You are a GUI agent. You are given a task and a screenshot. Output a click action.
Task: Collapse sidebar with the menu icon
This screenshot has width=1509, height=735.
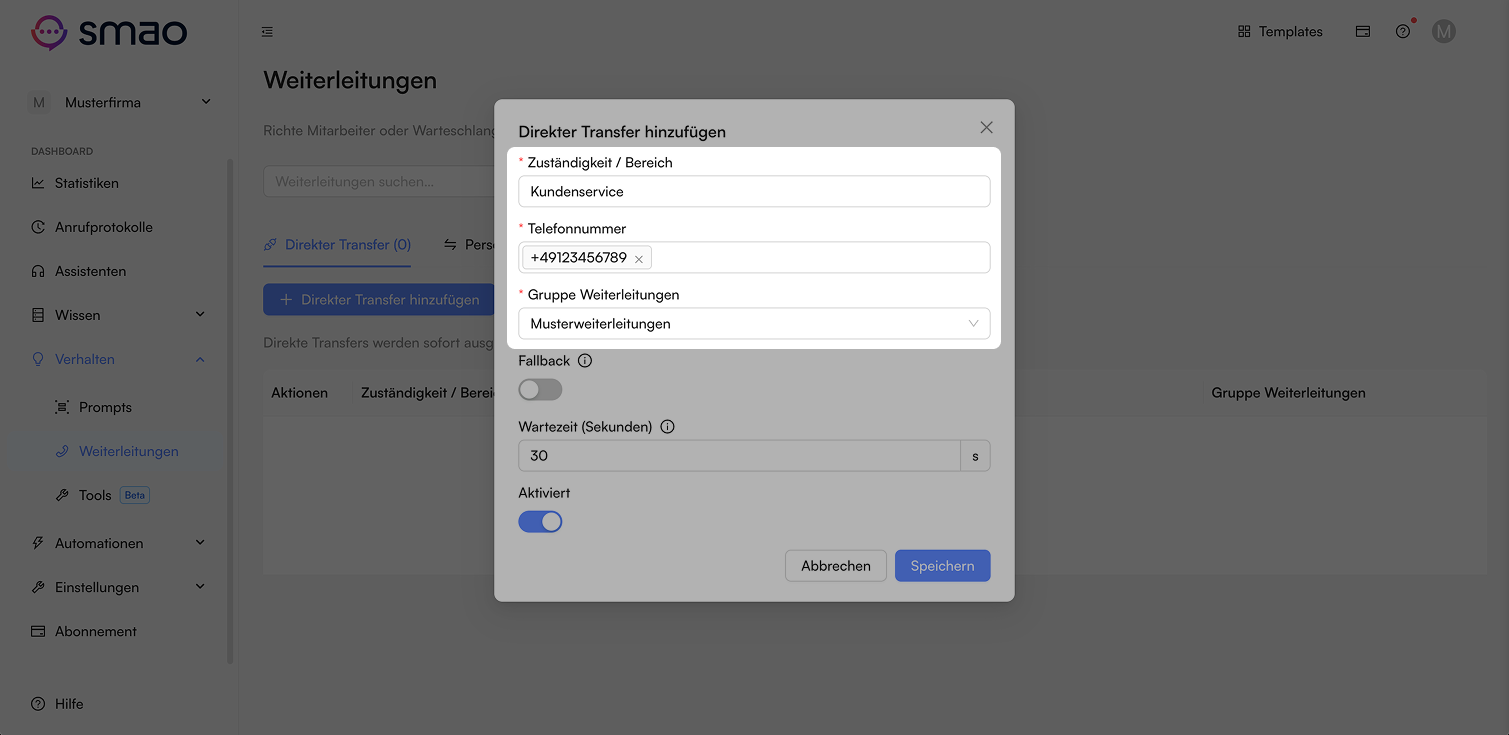pyautogui.click(x=267, y=32)
